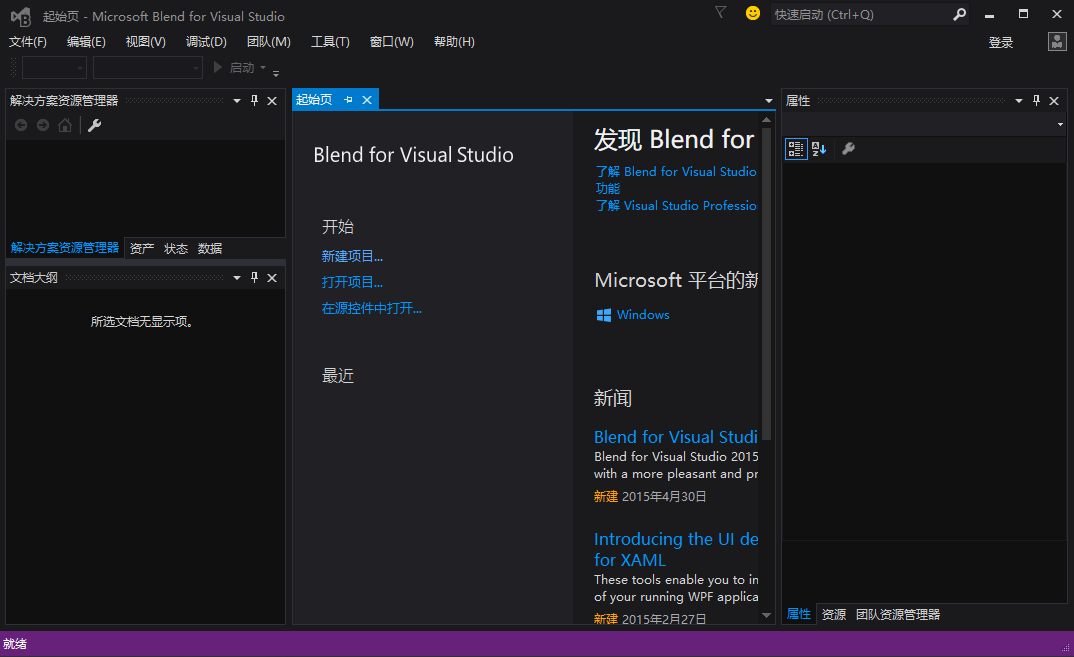1074x657 pixels.
Task: Open the 视图(V) menu
Action: coord(145,42)
